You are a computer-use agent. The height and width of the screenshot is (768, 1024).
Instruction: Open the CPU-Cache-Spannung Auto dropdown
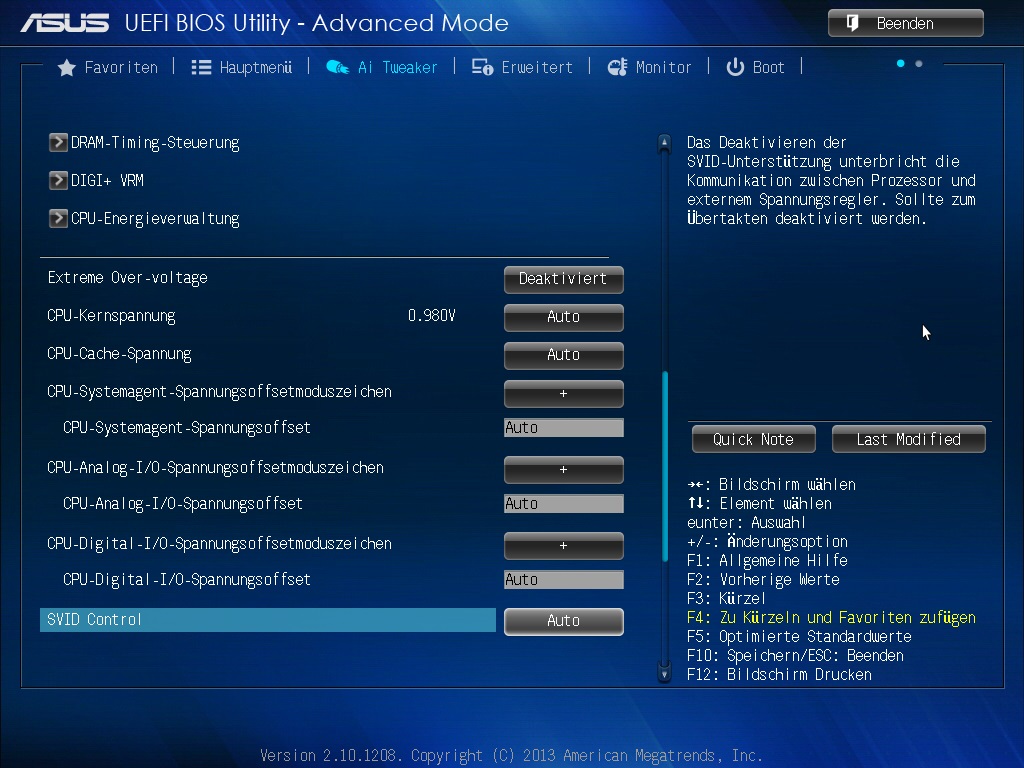tap(564, 355)
